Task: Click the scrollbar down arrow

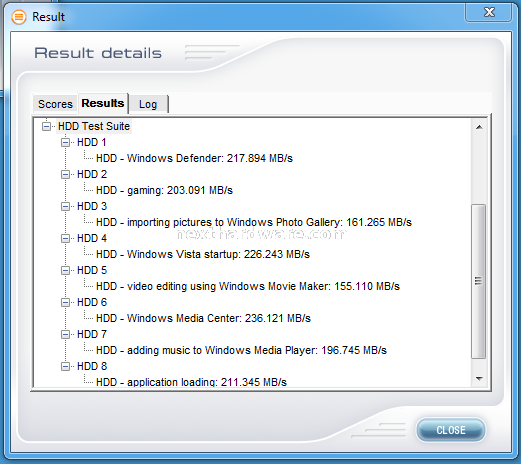Action: pos(479,379)
